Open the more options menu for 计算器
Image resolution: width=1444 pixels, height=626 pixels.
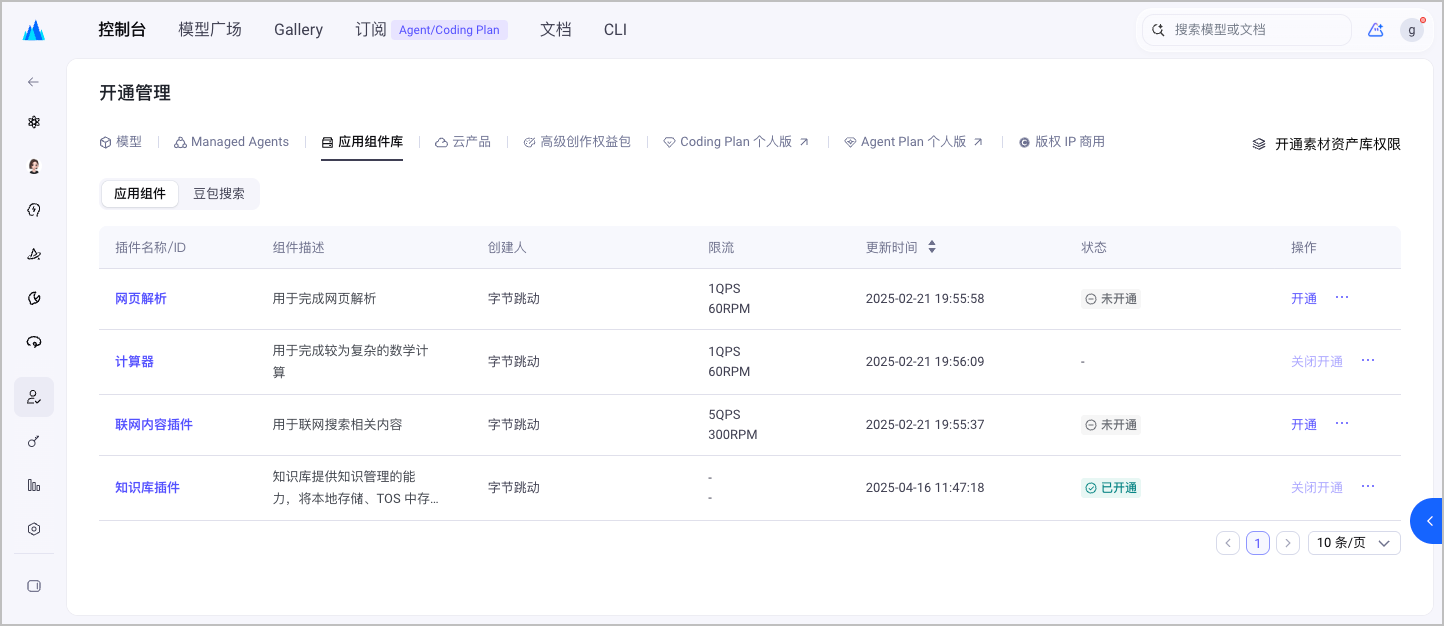pyautogui.click(x=1368, y=360)
